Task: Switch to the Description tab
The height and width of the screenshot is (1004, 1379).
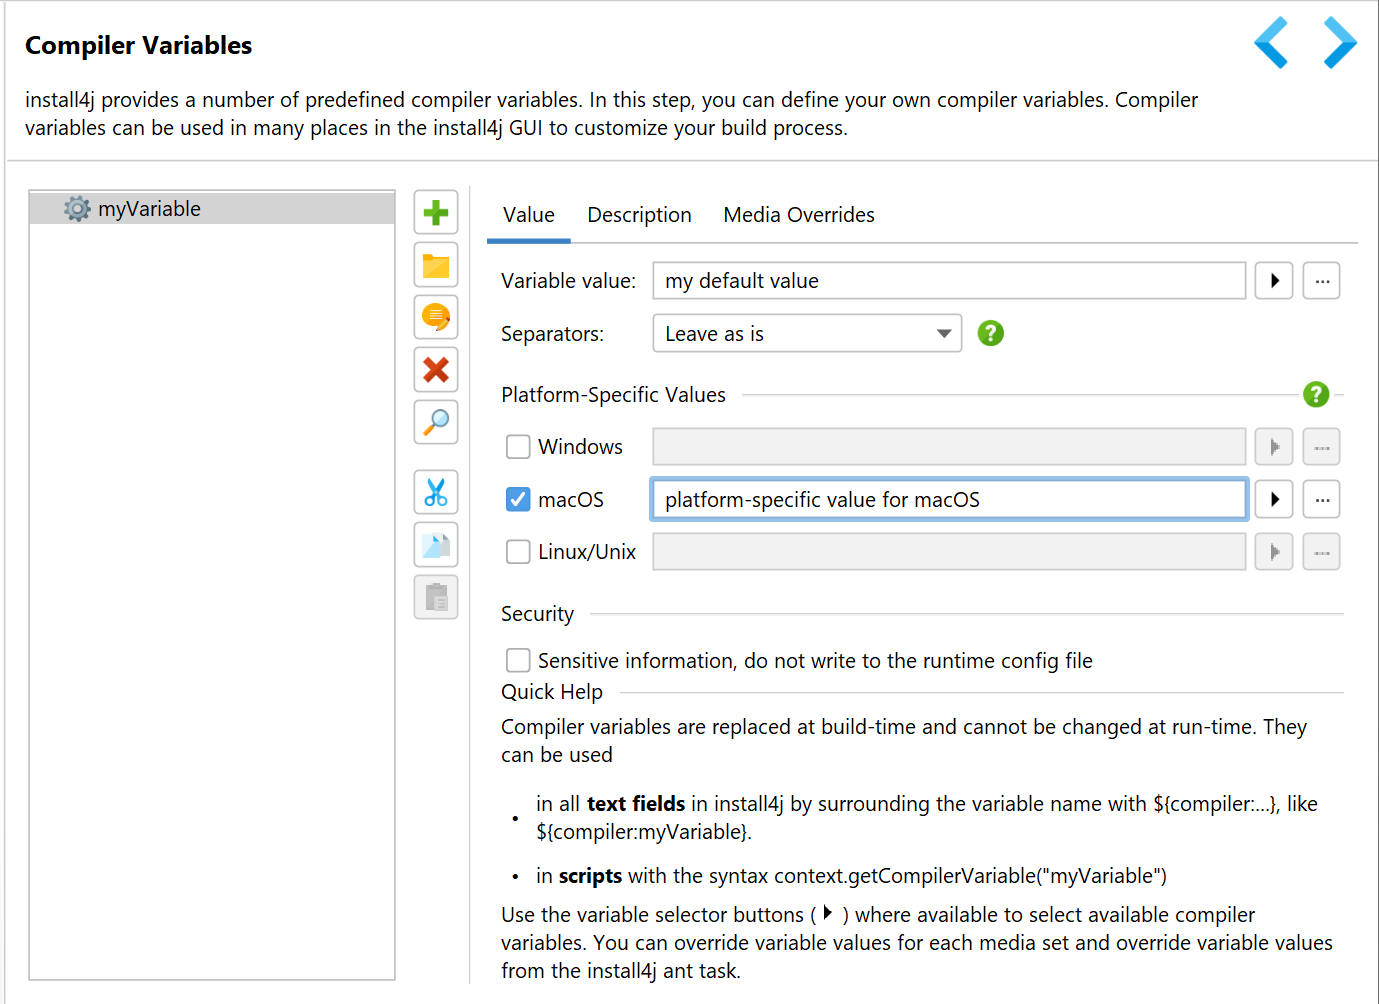Action: point(639,215)
